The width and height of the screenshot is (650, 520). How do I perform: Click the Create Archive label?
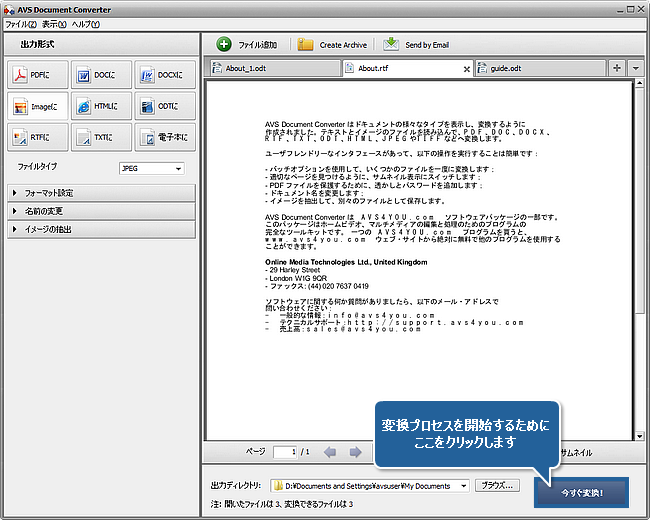pyautogui.click(x=343, y=45)
